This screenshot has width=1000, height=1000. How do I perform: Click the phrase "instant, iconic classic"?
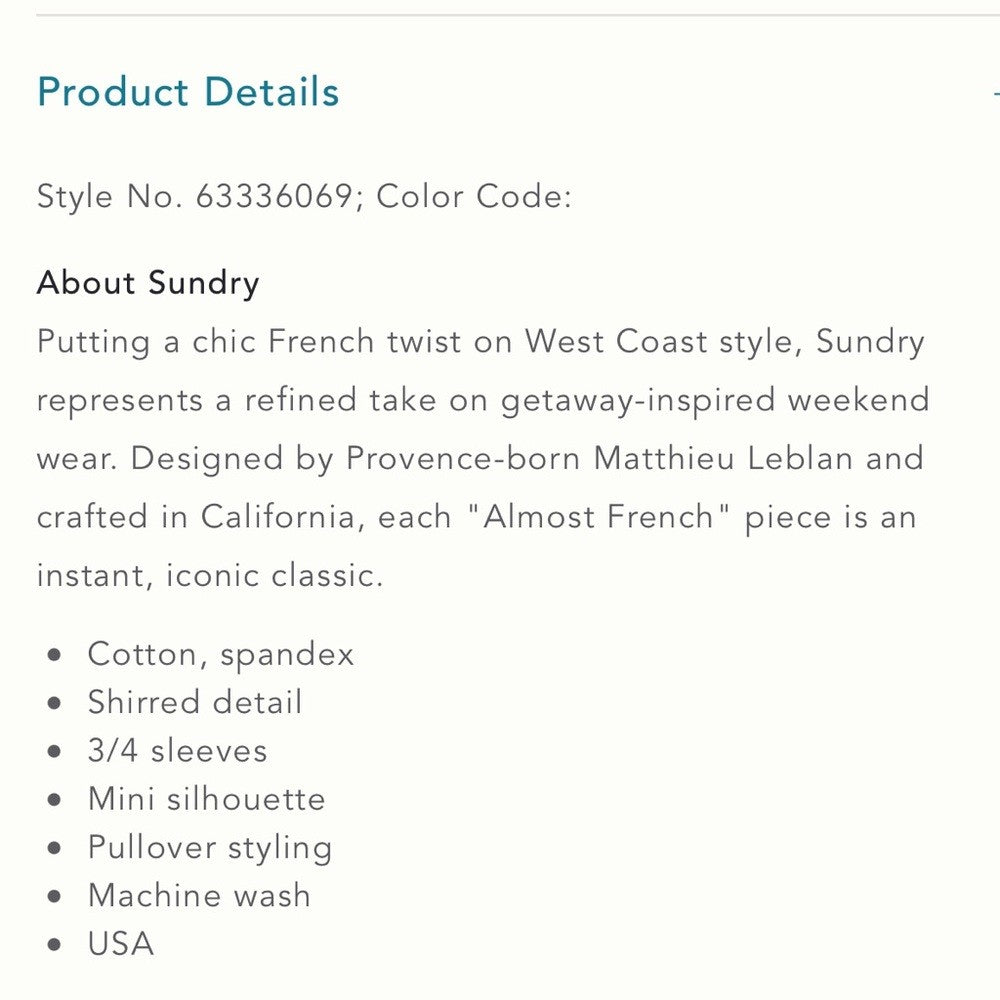pyautogui.click(x=209, y=576)
